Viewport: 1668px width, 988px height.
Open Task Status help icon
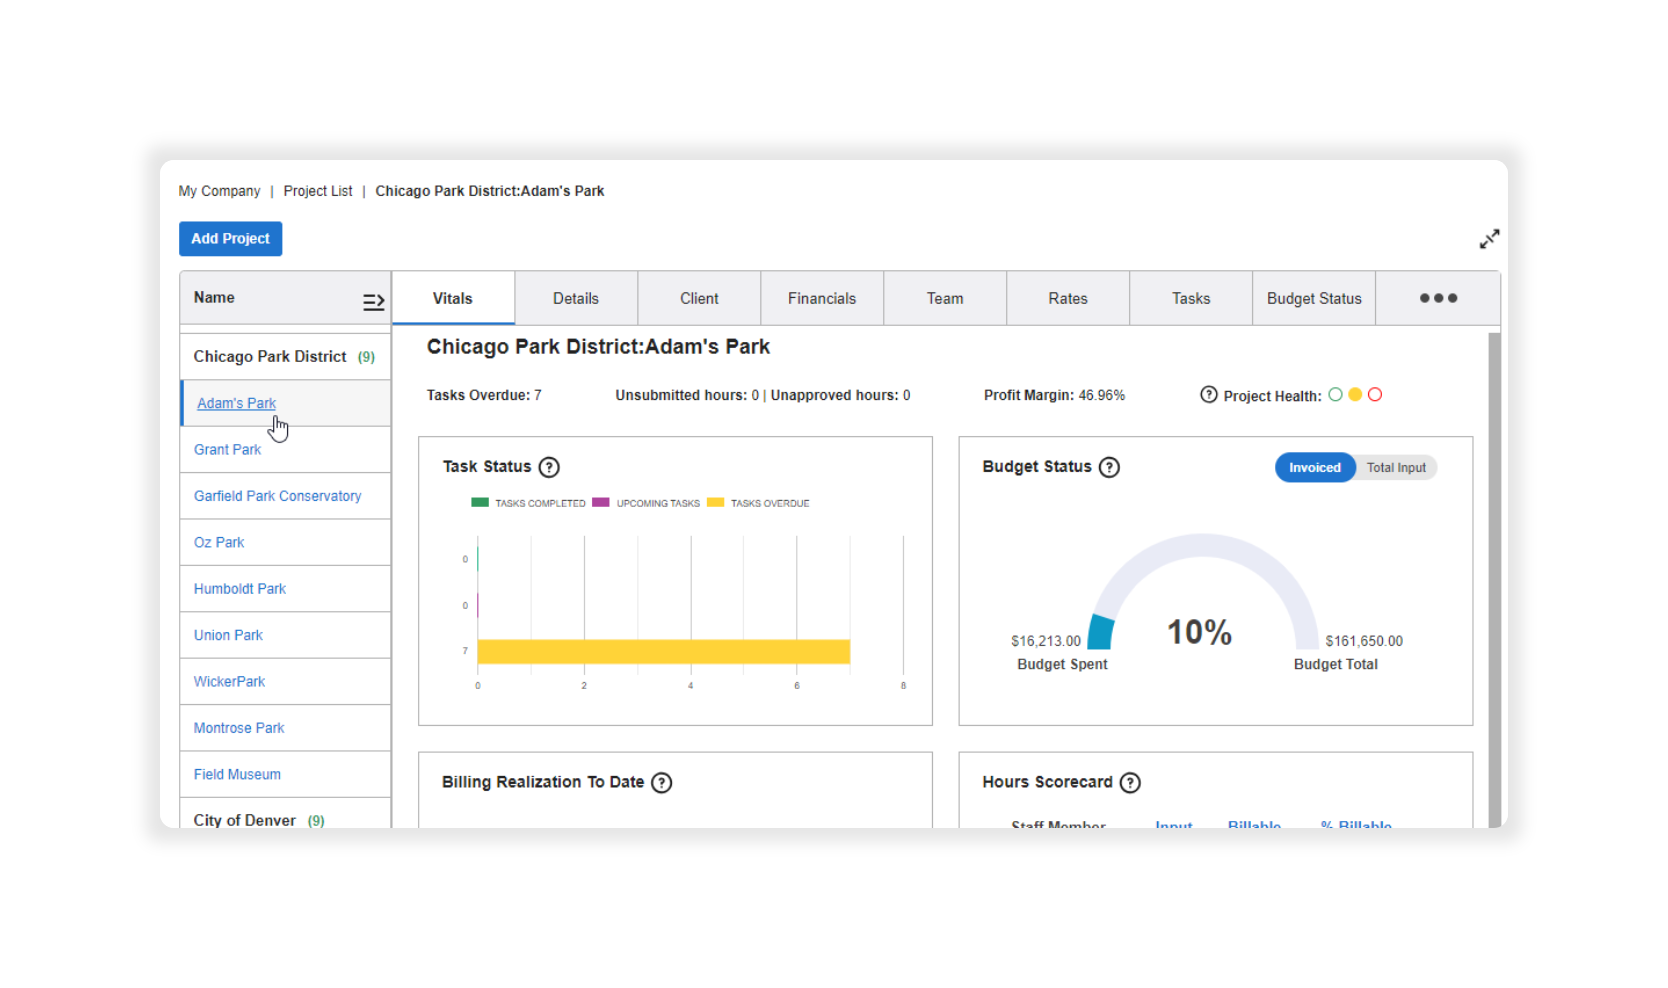549,467
